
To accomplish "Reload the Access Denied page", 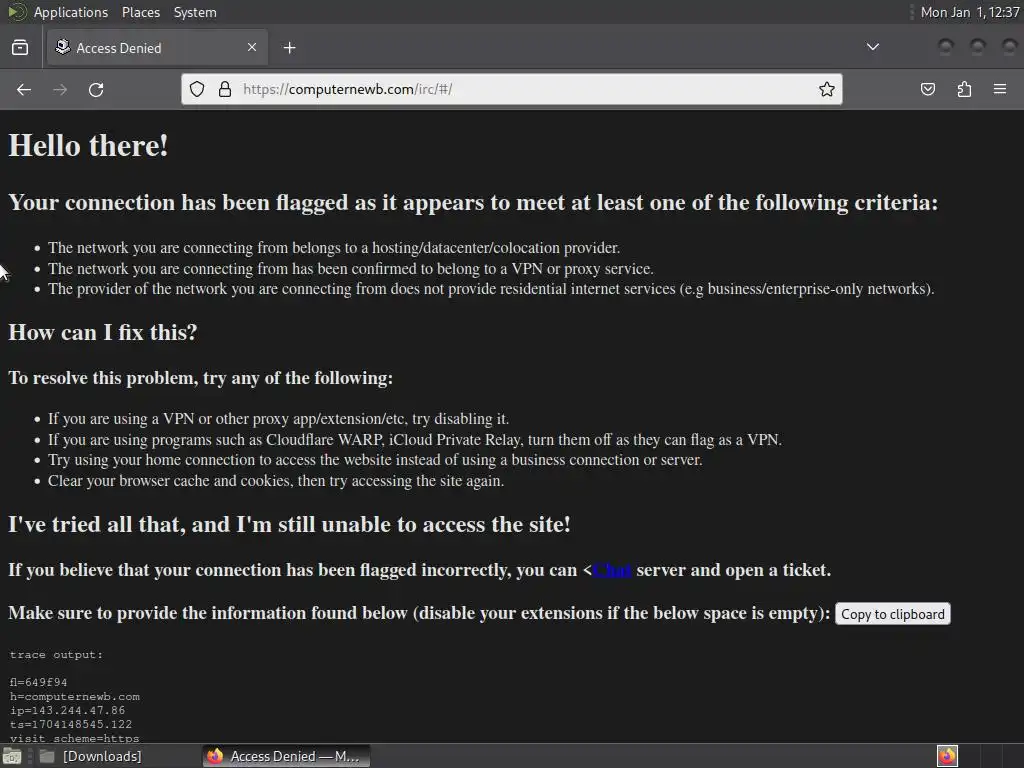I will point(96,89).
